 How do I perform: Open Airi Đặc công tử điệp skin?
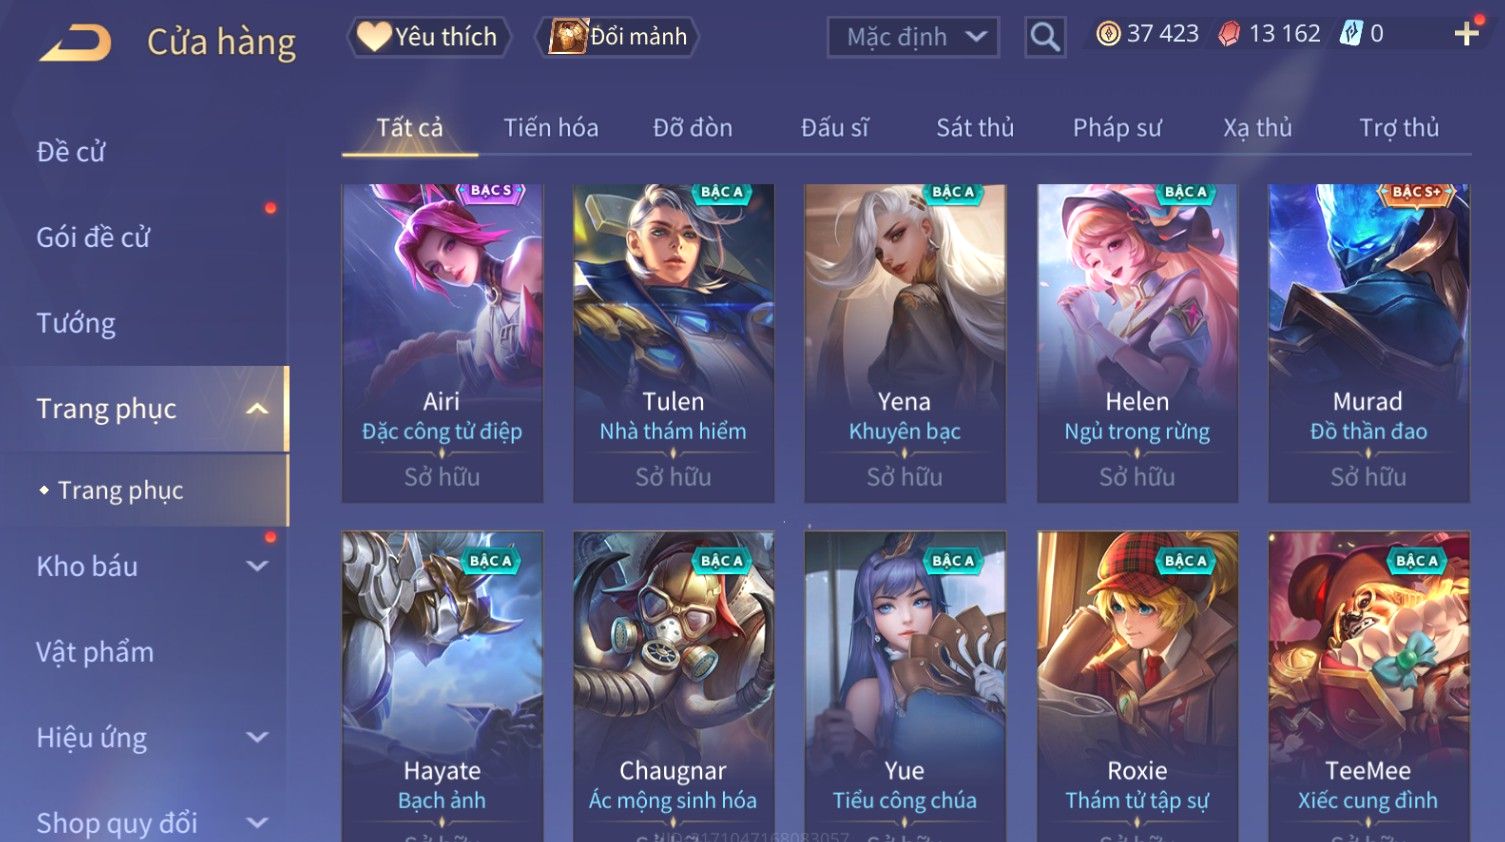pos(442,343)
